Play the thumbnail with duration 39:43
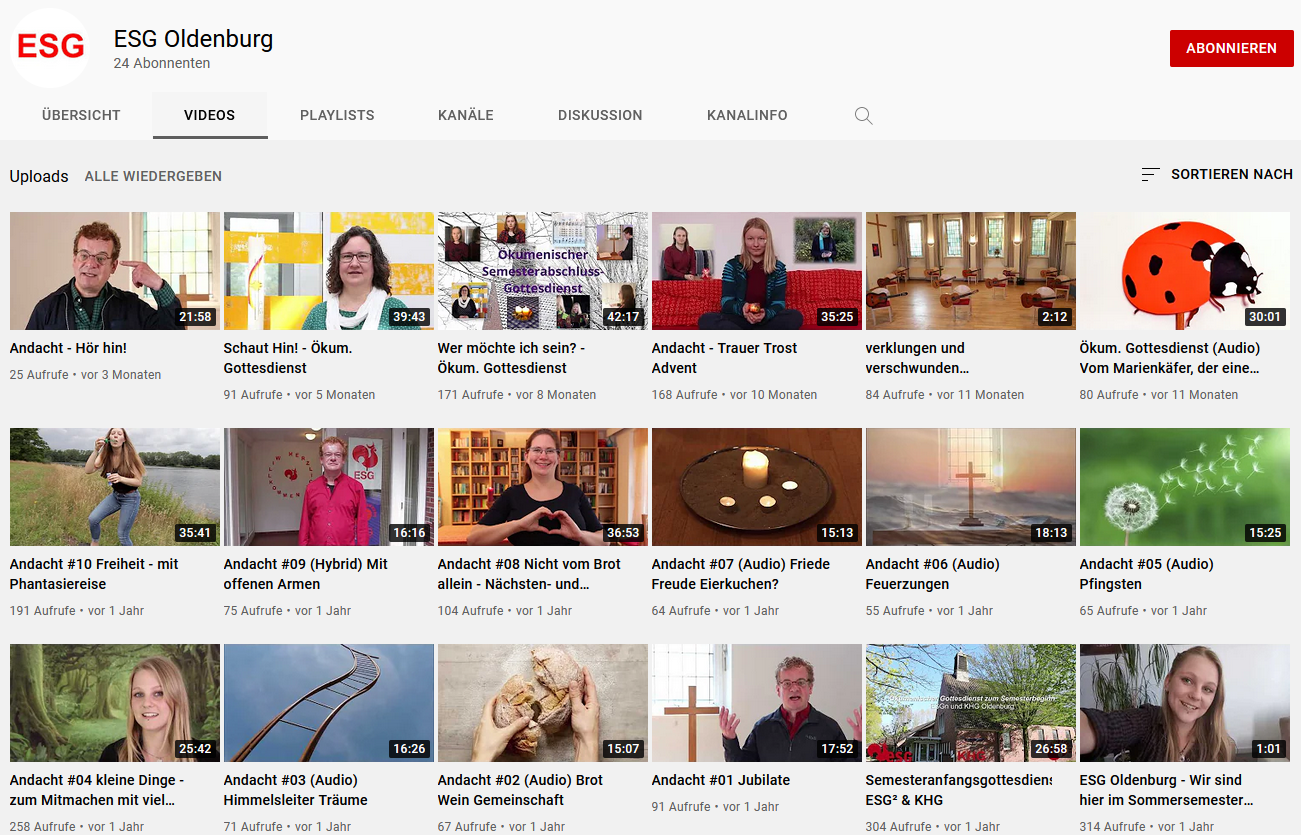 [329, 271]
